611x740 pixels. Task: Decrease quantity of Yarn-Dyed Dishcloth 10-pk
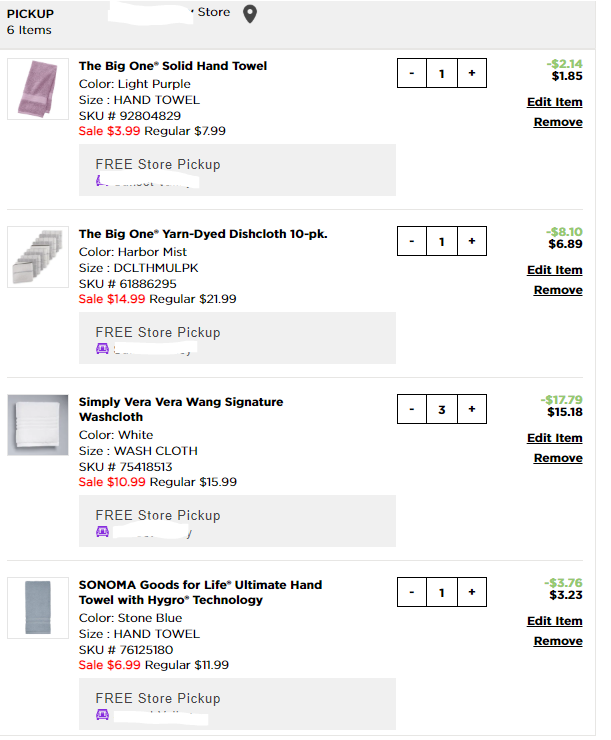[411, 241]
